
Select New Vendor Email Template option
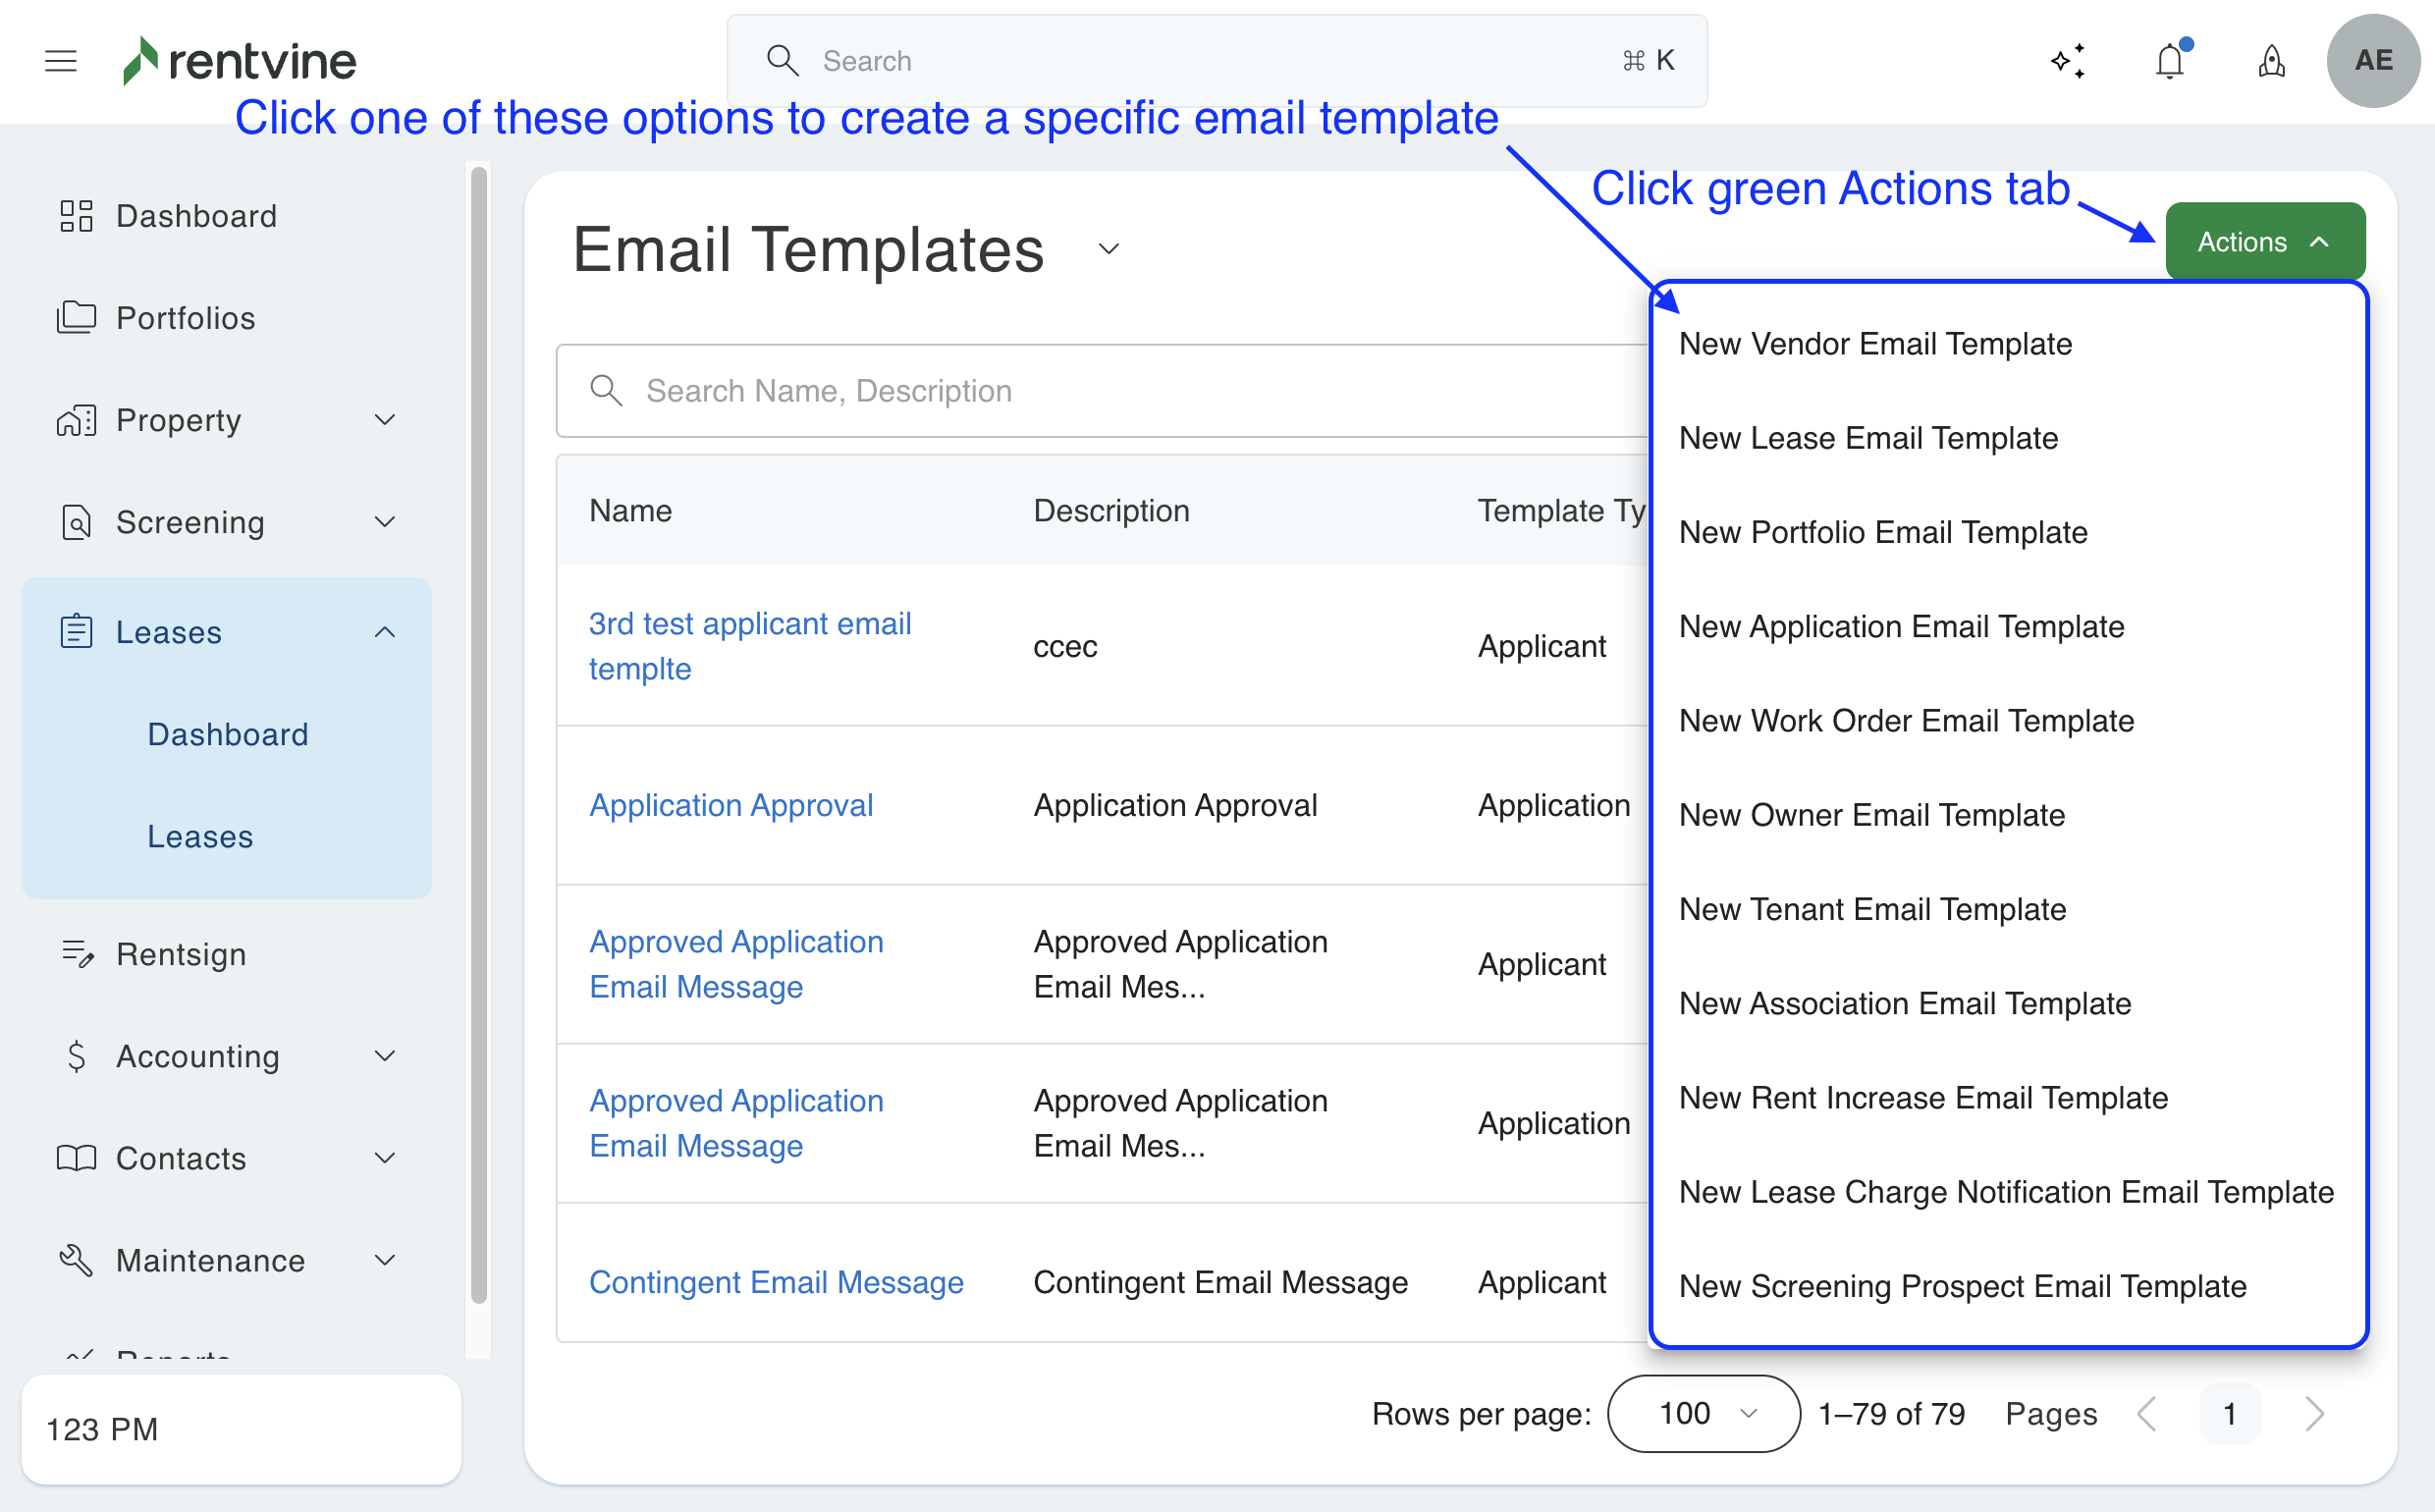click(1875, 344)
